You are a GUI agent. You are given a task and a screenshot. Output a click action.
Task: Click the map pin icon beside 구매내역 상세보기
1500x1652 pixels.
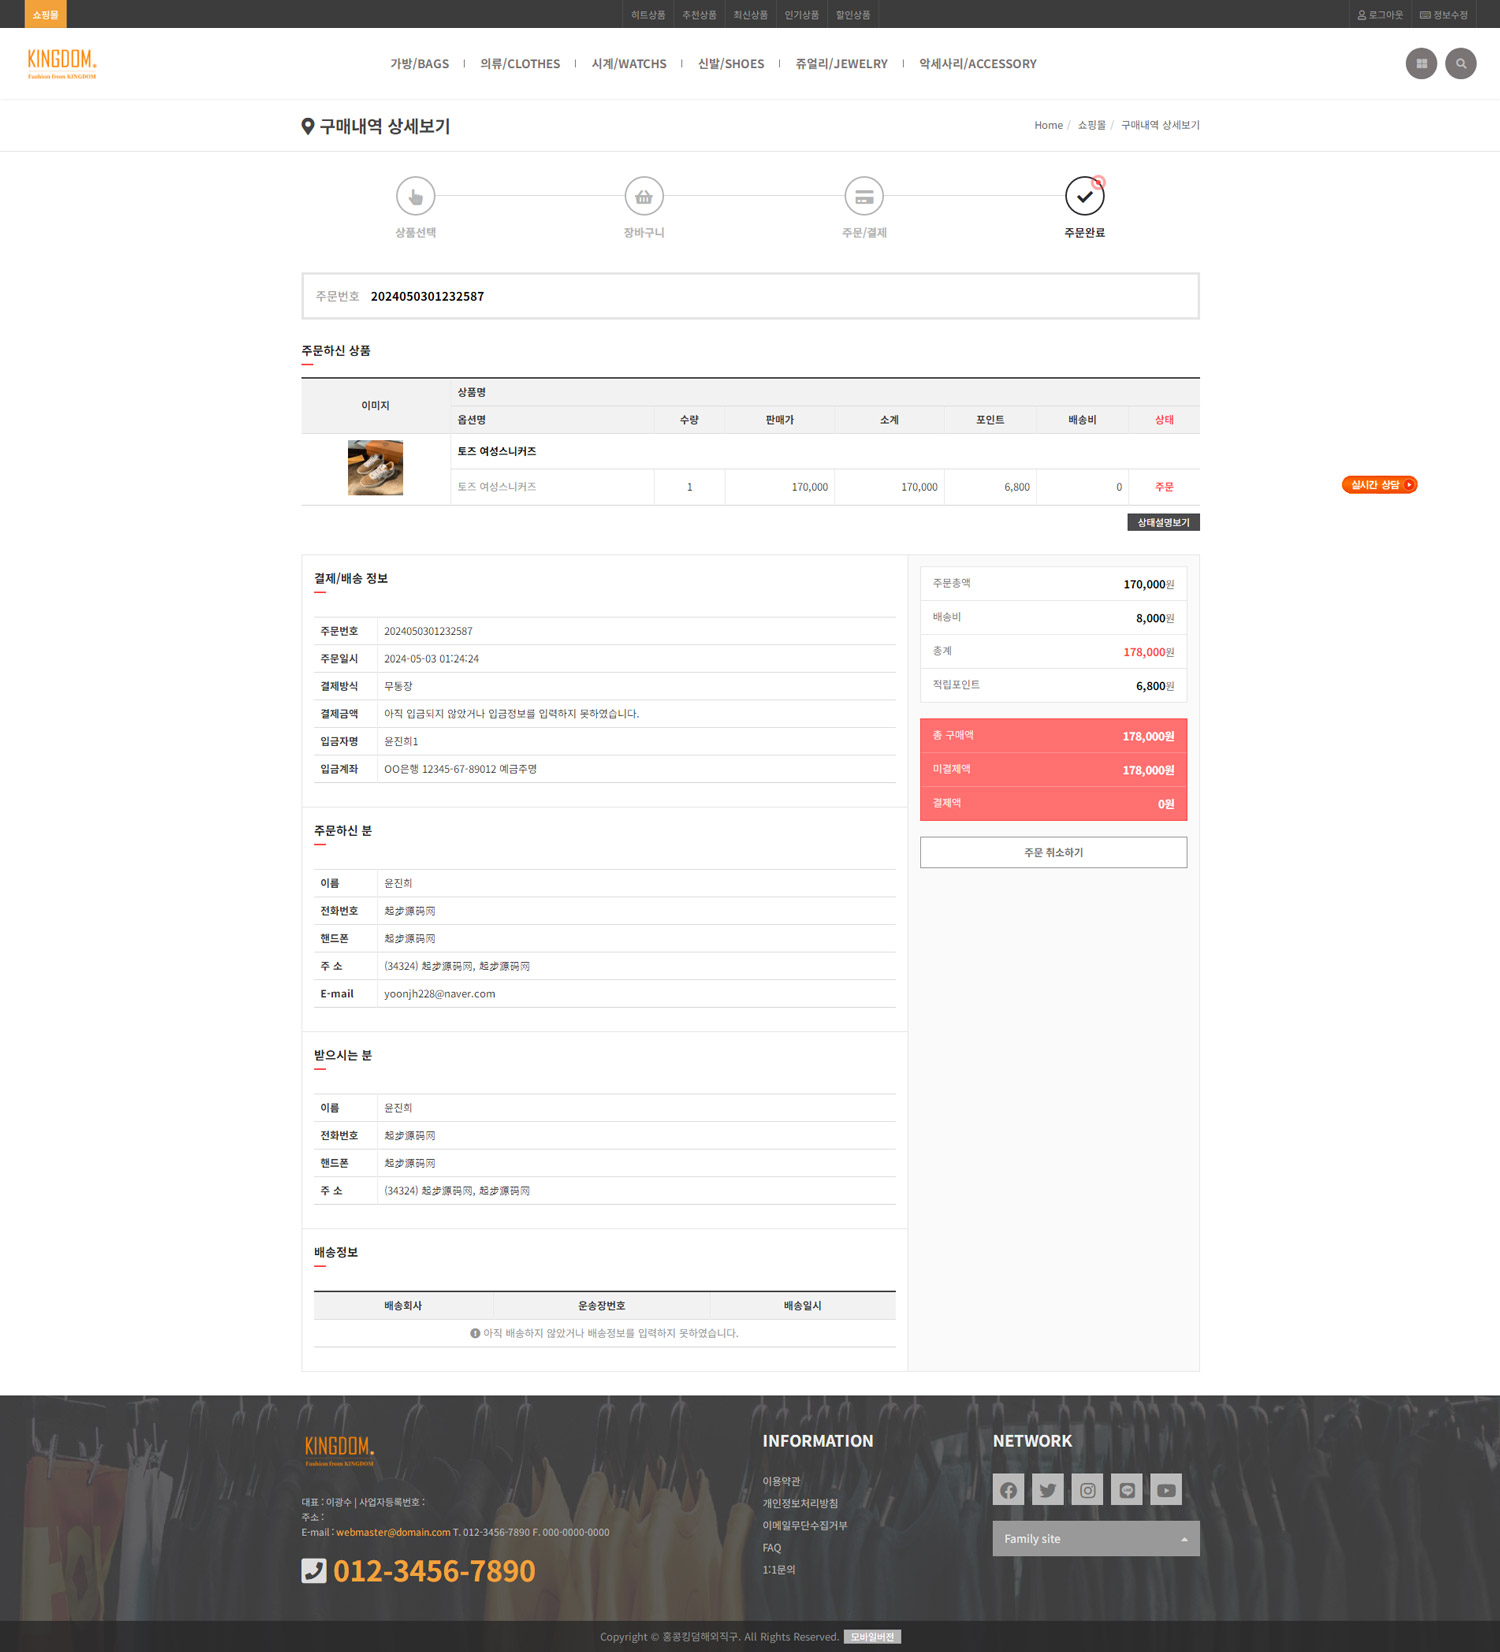click(x=308, y=126)
